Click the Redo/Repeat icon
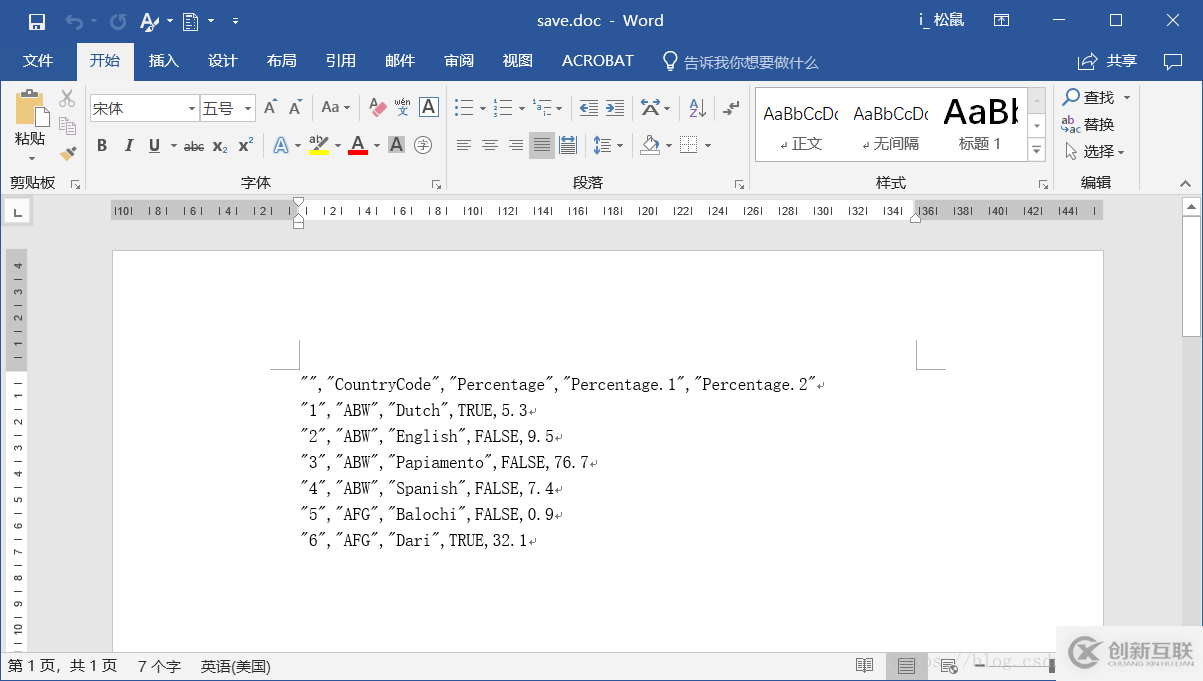 (118, 21)
